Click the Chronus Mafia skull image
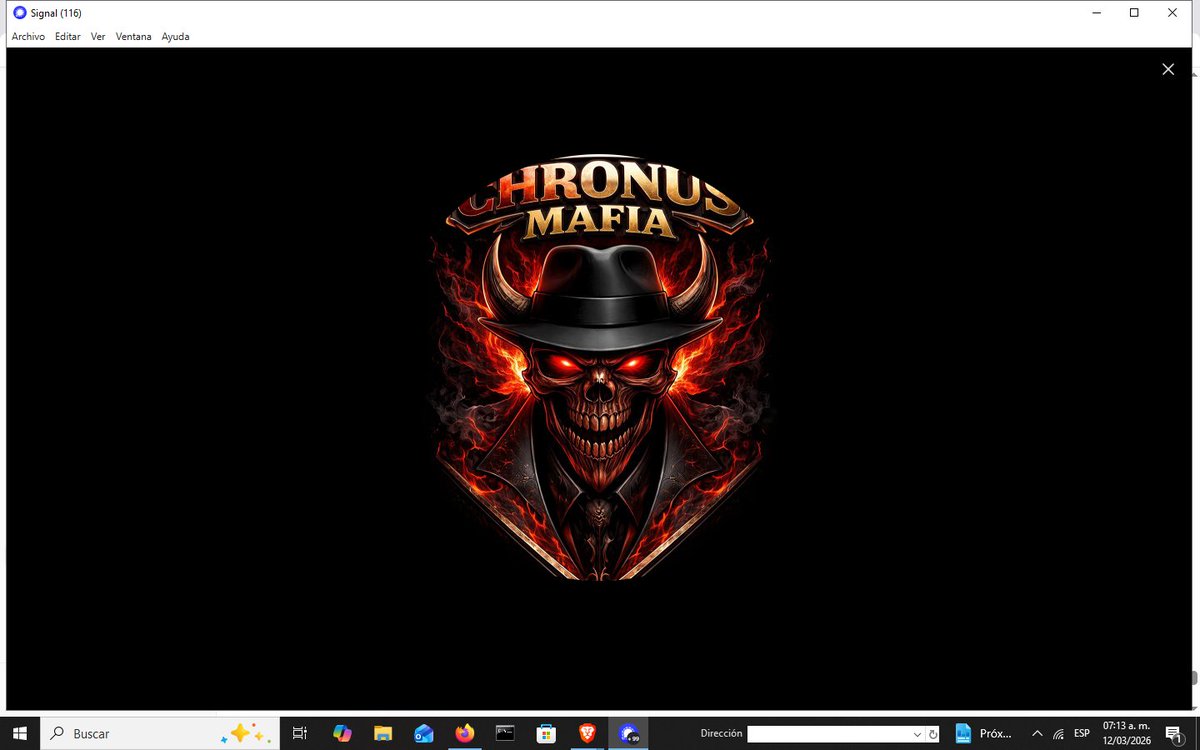Image resolution: width=1200 pixels, height=750 pixels. pos(600,368)
